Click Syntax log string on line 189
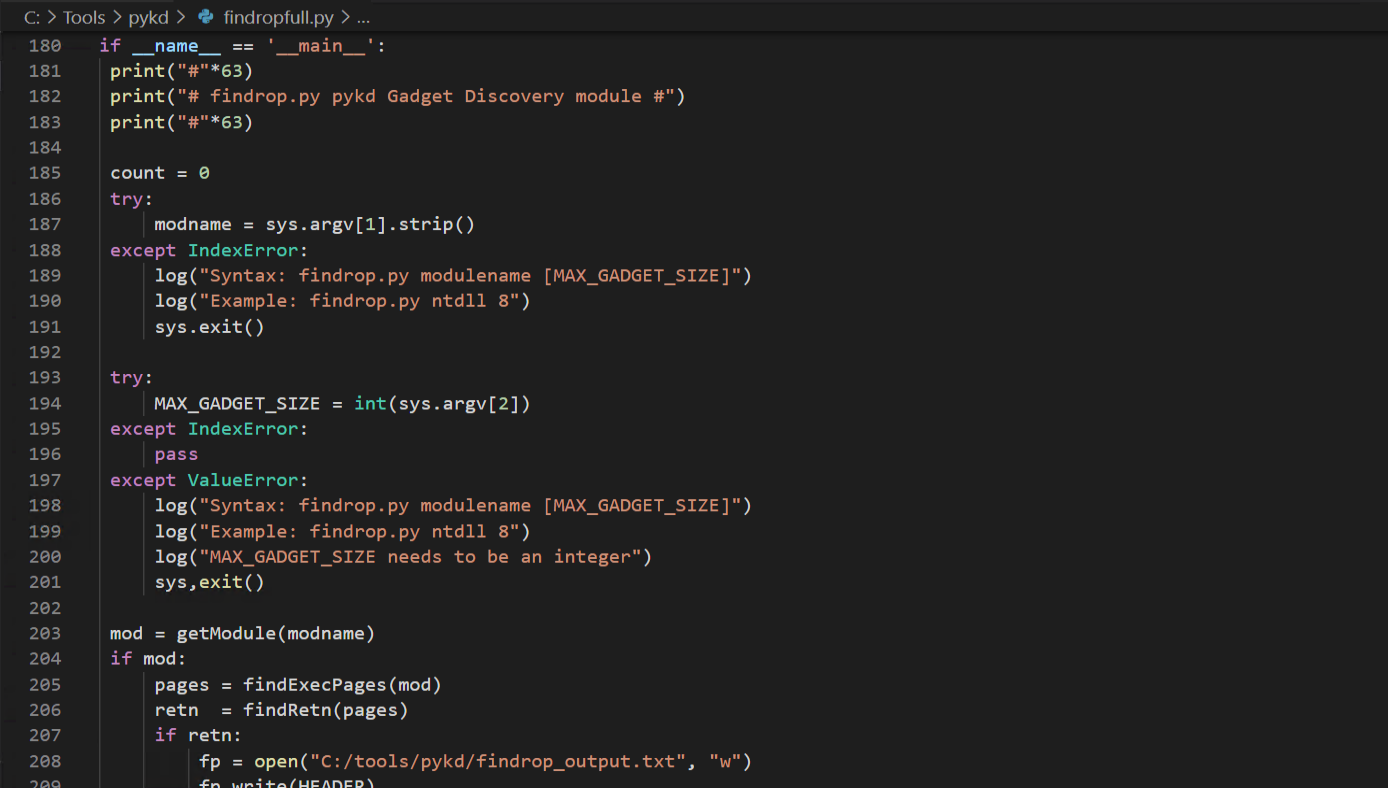1388x788 pixels. [x=470, y=275]
